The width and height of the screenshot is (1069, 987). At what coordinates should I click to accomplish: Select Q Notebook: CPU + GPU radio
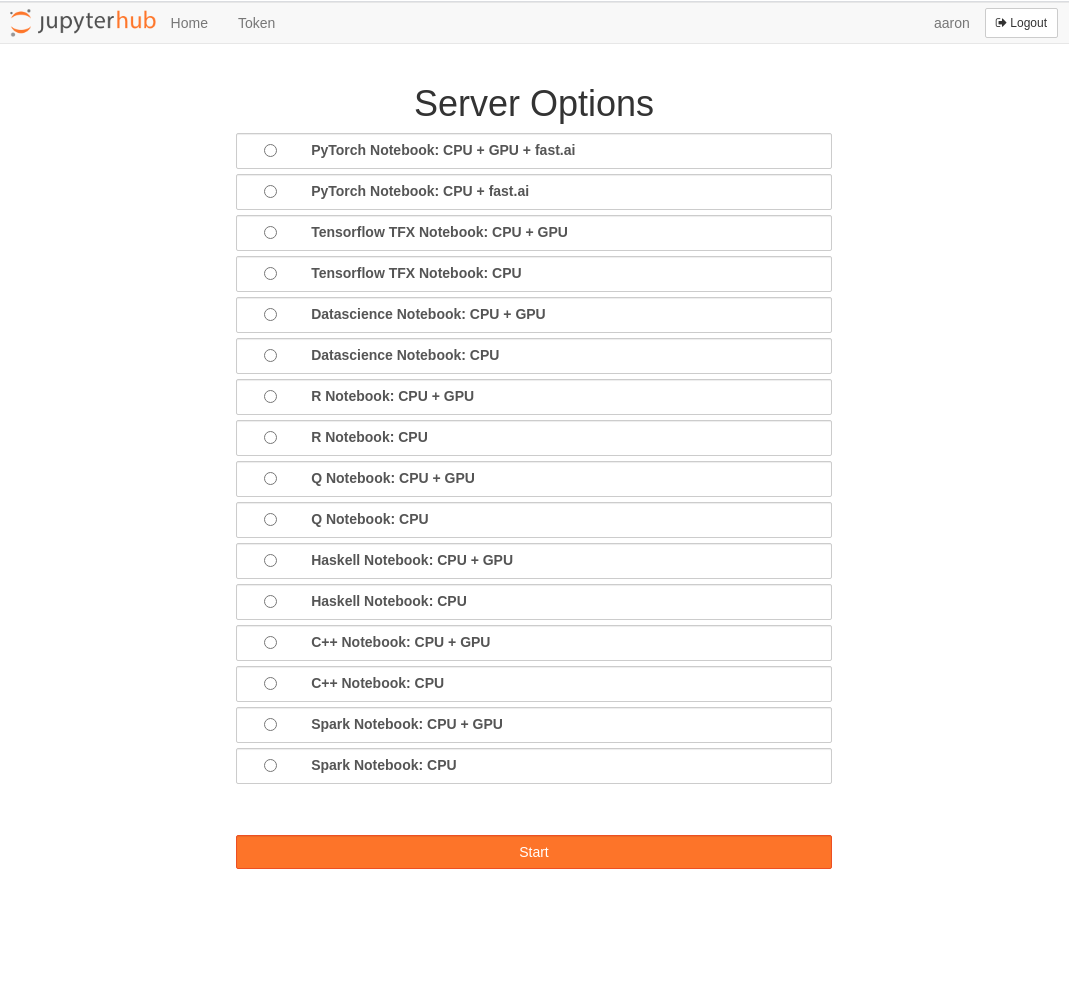[270, 479]
